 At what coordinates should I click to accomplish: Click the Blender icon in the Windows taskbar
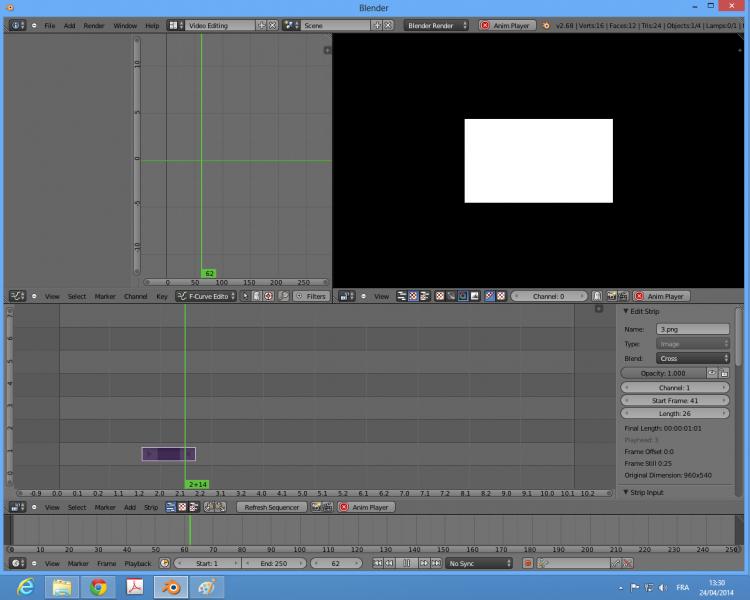pyautogui.click(x=171, y=586)
